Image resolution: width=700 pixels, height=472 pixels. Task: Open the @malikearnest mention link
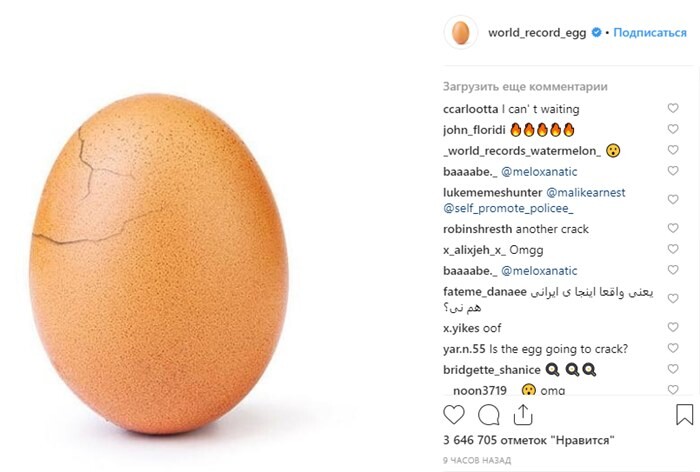586,192
